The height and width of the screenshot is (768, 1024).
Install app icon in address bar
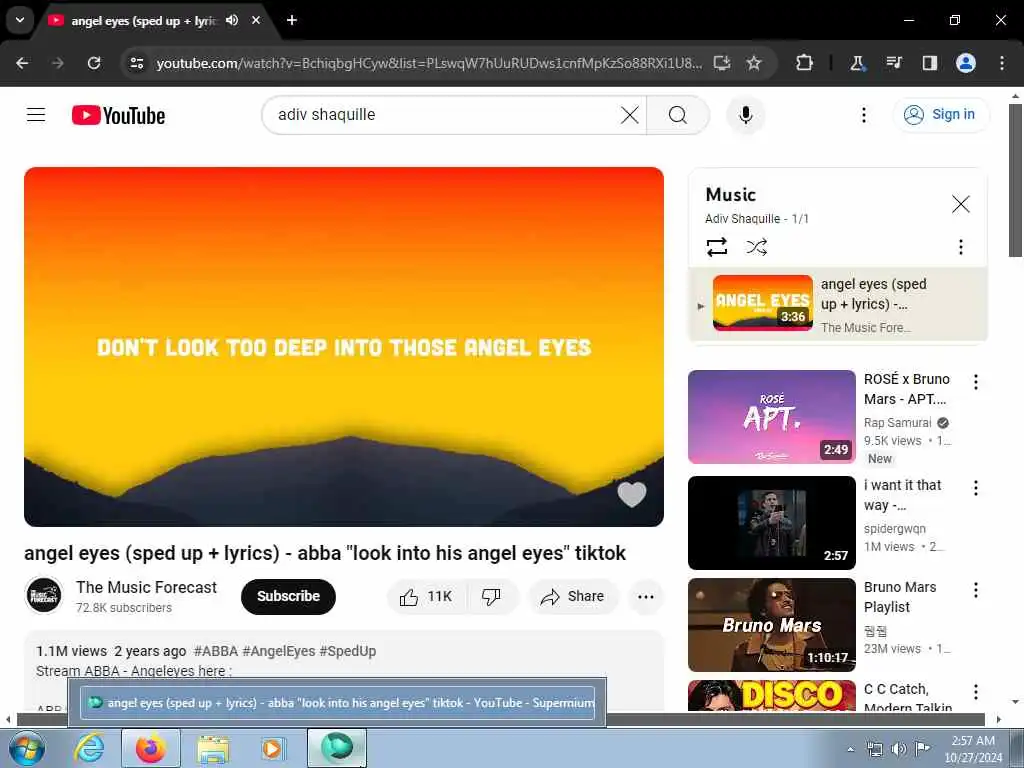click(722, 63)
